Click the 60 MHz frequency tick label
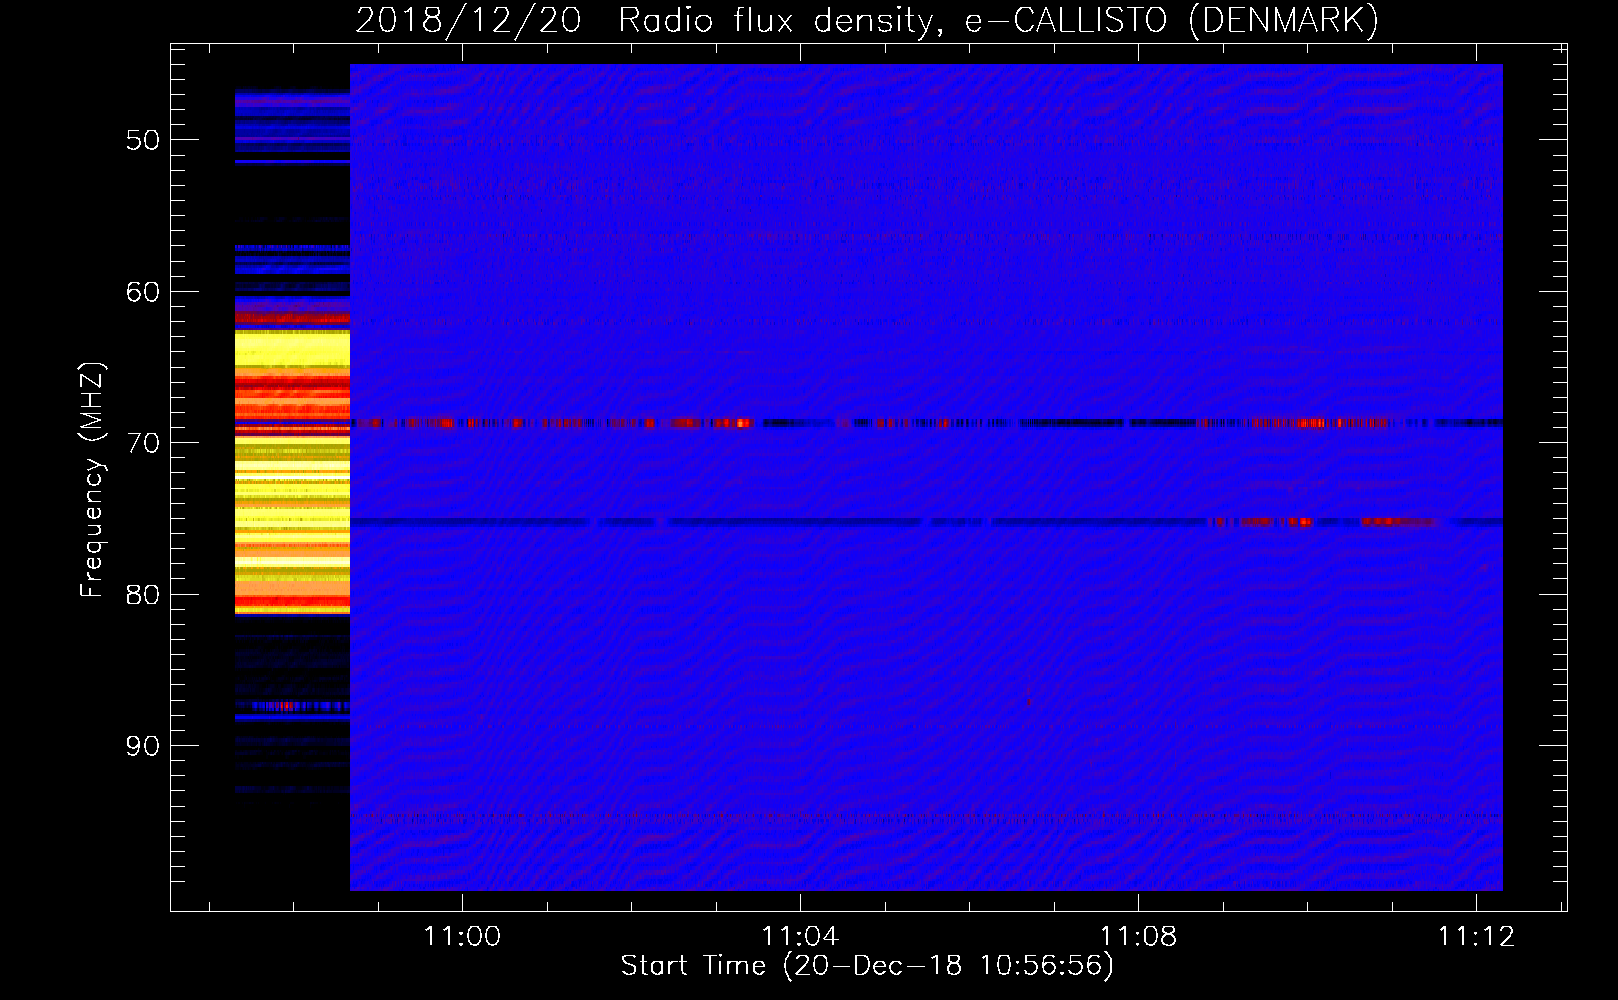Screen dimensions: 1618x1000 [x=143, y=292]
